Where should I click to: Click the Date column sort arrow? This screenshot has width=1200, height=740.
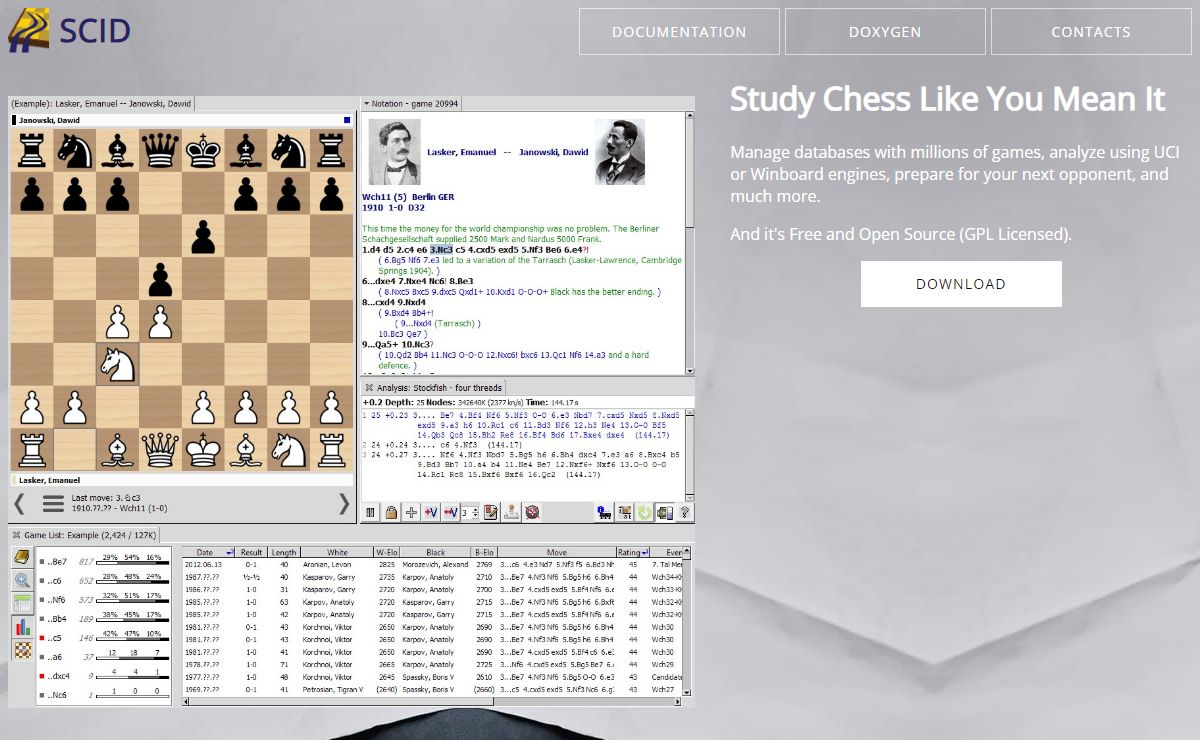(x=230, y=552)
